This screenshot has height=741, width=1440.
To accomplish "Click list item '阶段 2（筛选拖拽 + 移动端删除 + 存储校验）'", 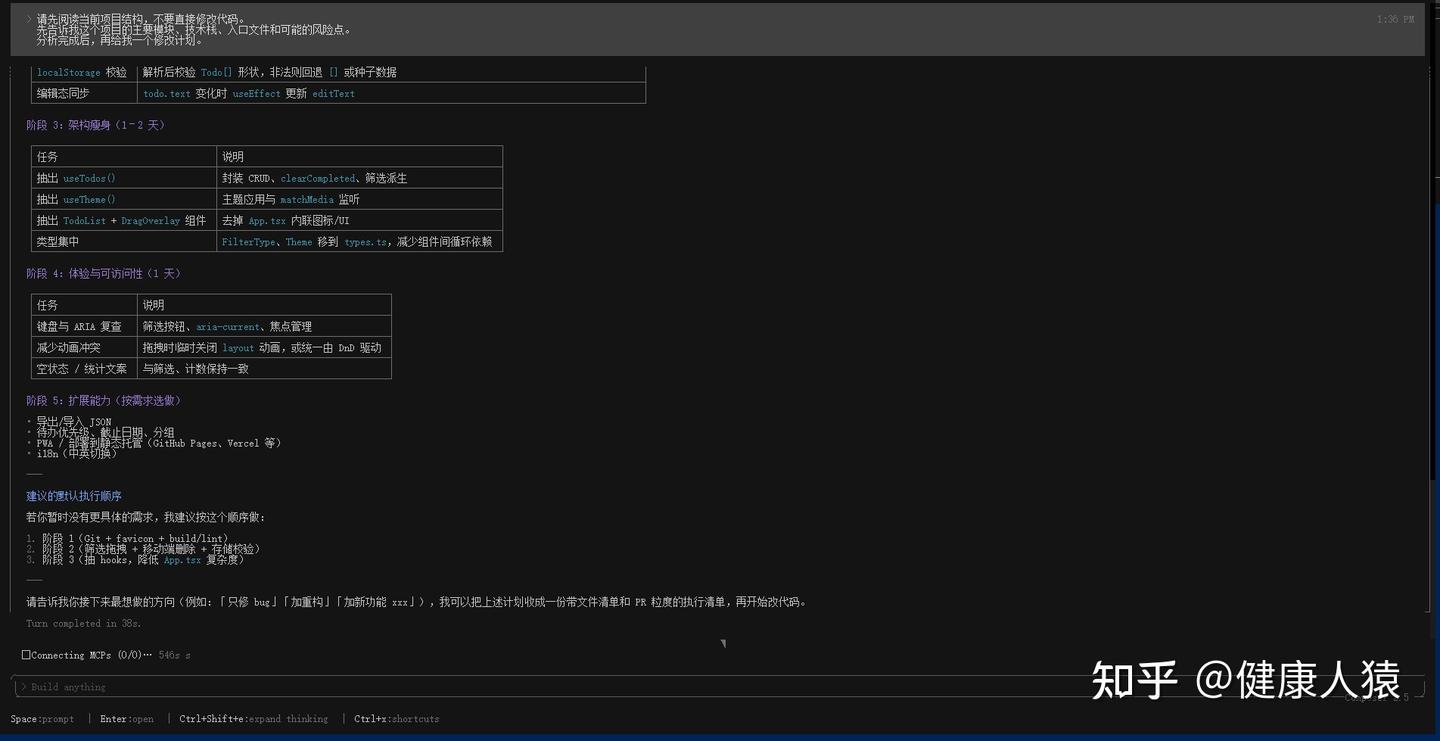I will point(151,549).
